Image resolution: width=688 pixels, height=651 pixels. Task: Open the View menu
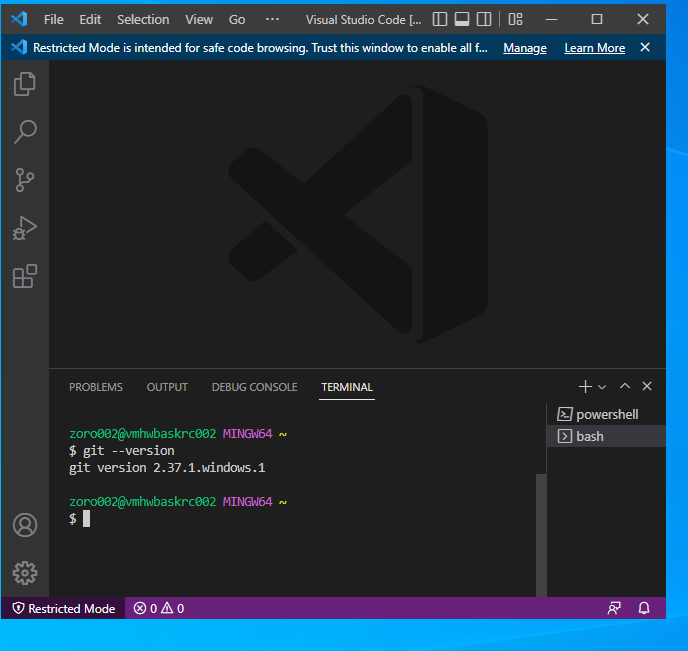pyautogui.click(x=199, y=20)
